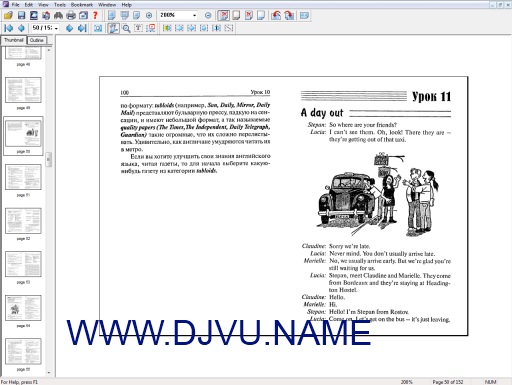The height and width of the screenshot is (385, 512).
Task: Select the page 55 thumbnail
Action: tap(23, 351)
